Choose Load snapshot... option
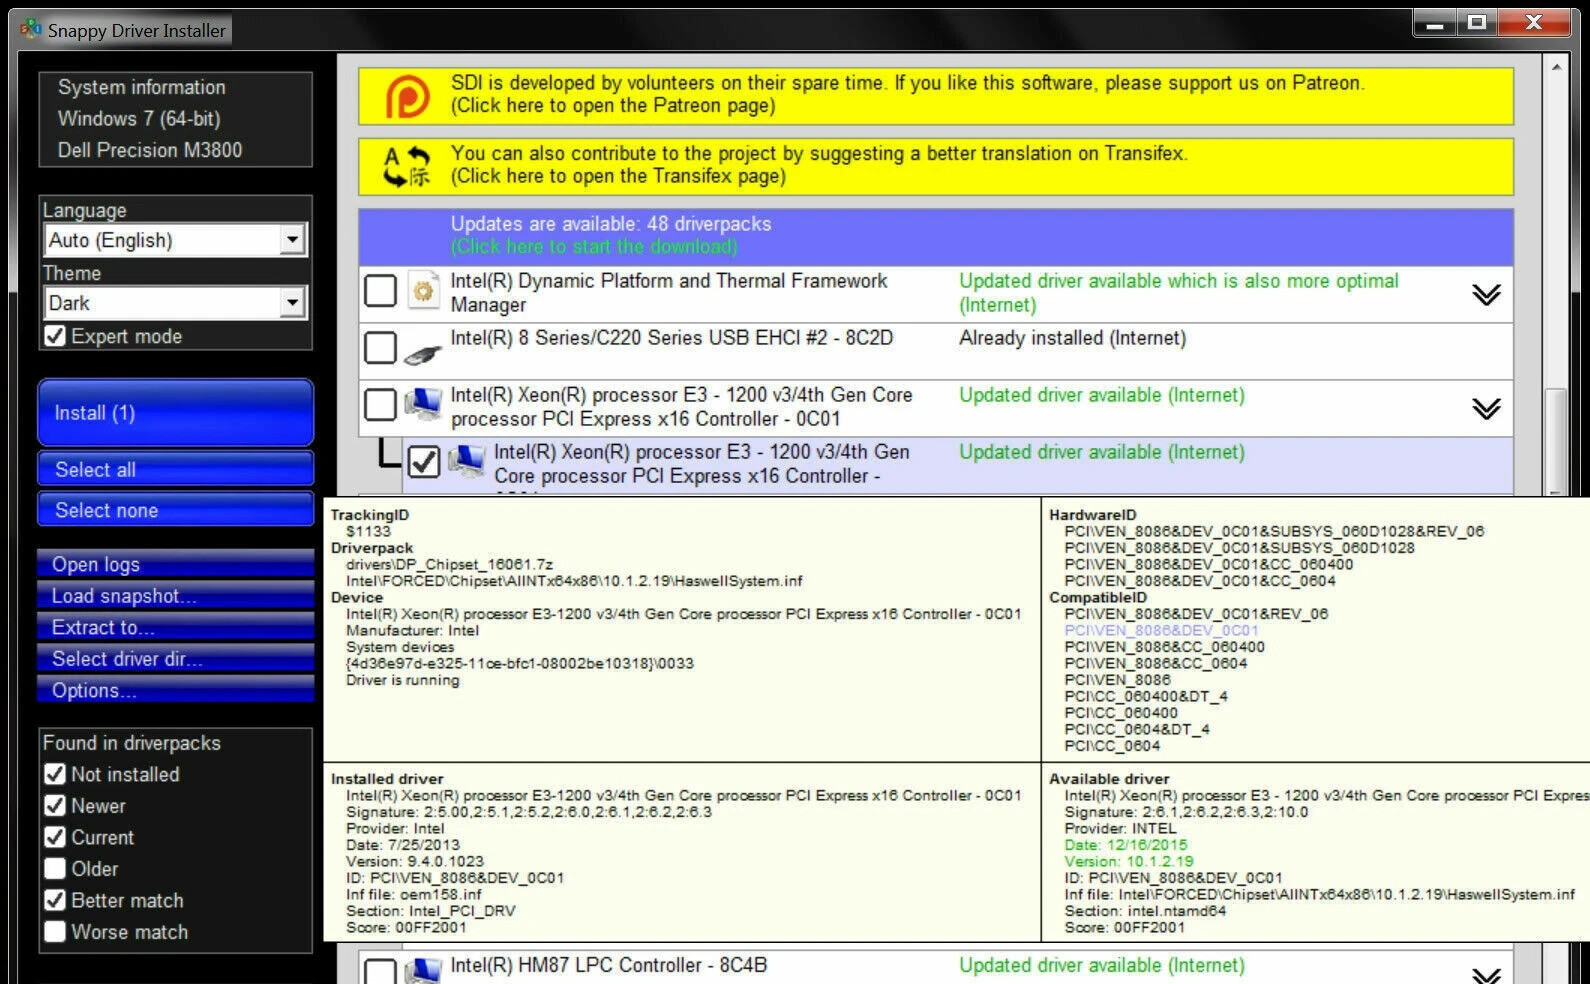The image size is (1590, 984). tap(176, 596)
